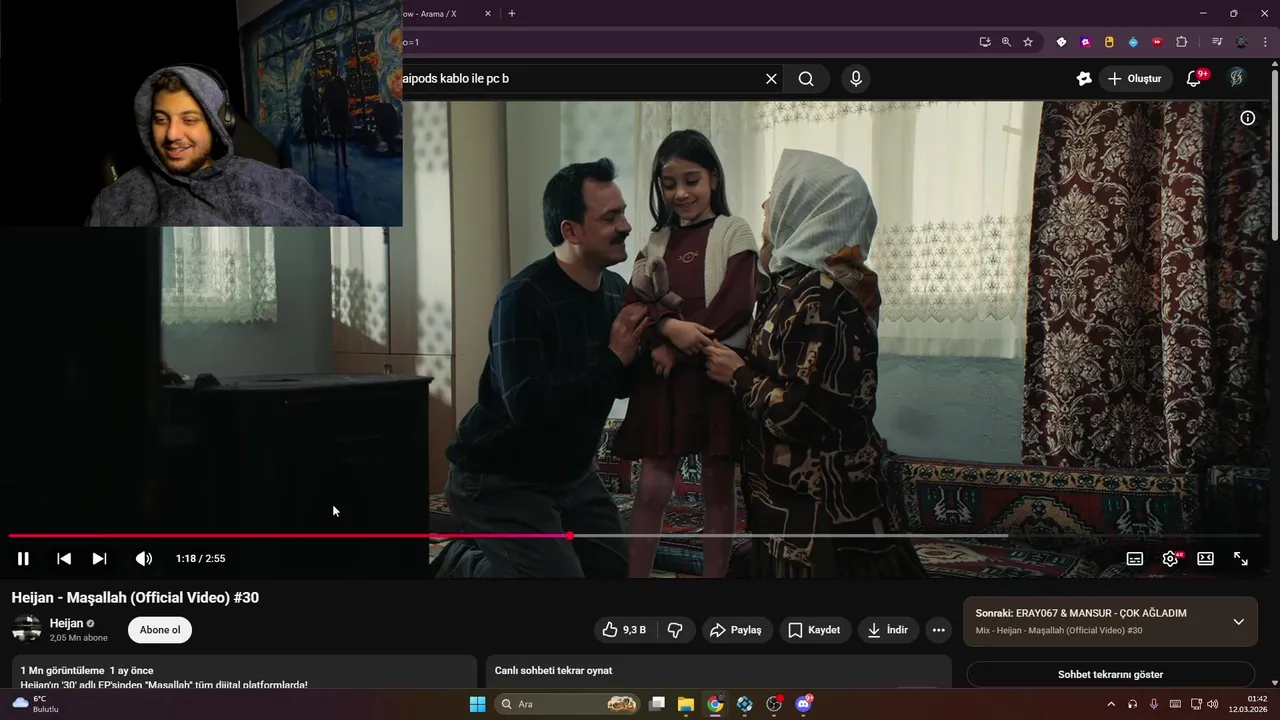Image resolution: width=1280 pixels, height=720 pixels.
Task: Mute the video volume
Action: pyautogui.click(x=144, y=559)
